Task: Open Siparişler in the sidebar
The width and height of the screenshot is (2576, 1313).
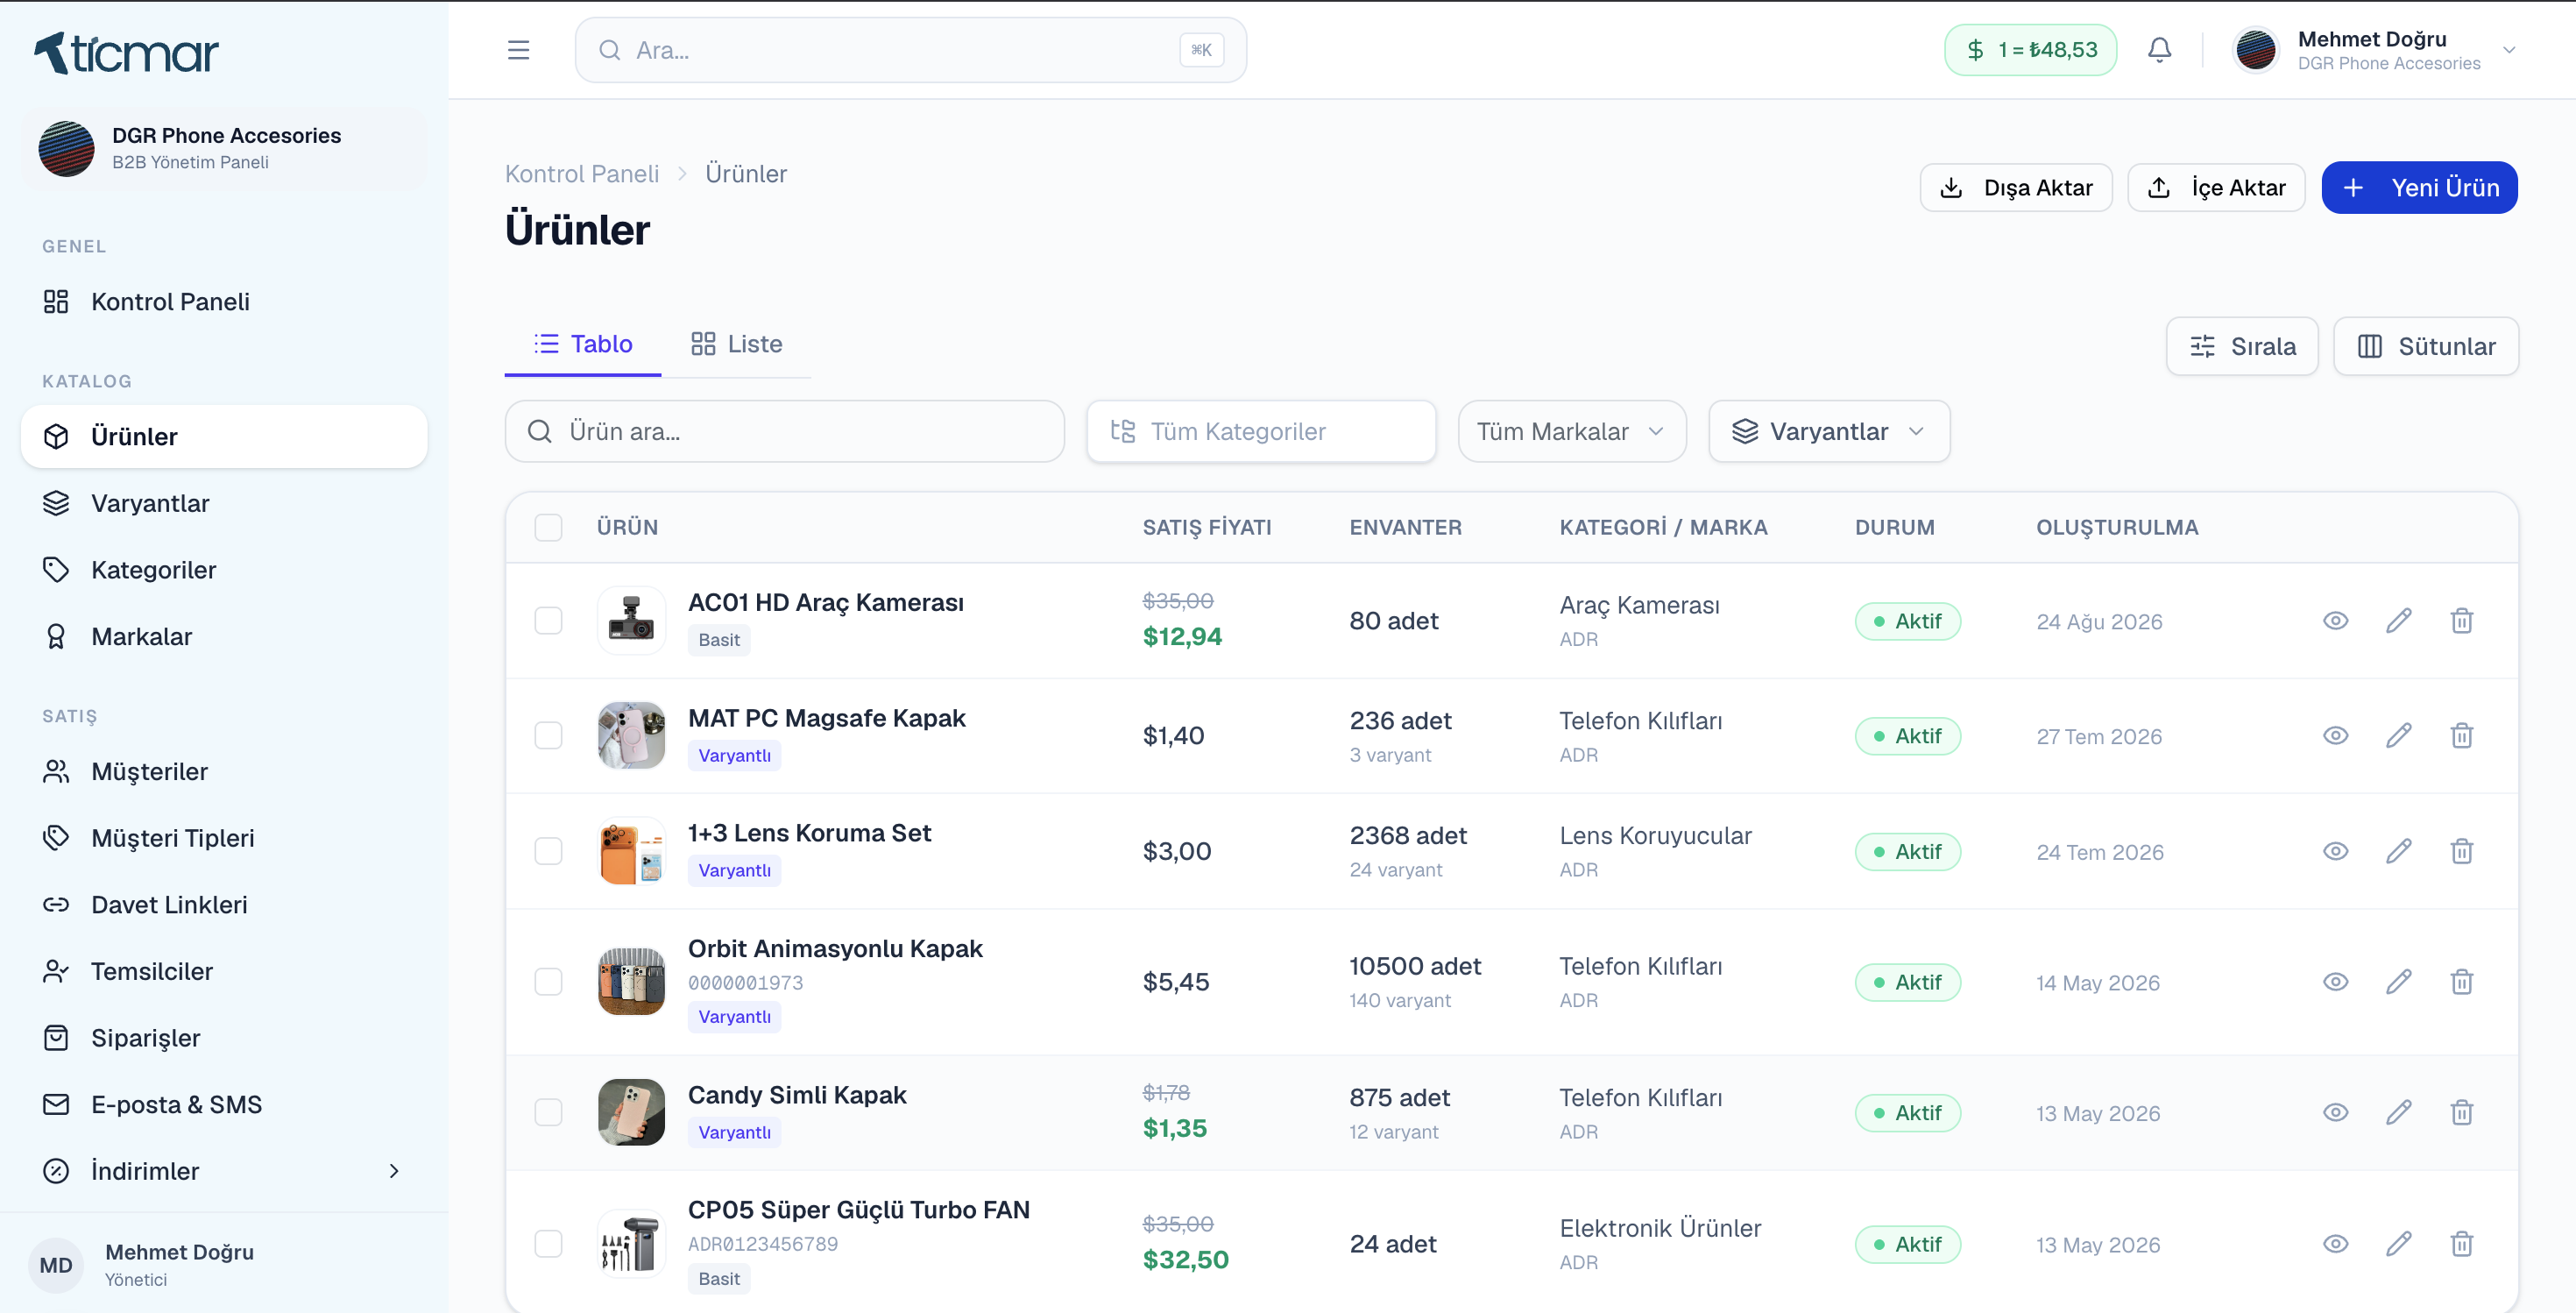Action: pos(224,1038)
